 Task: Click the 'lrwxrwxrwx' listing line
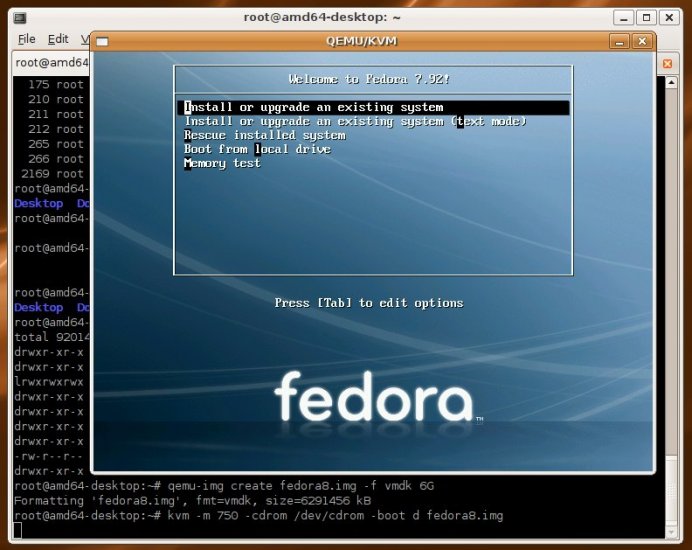click(49, 382)
